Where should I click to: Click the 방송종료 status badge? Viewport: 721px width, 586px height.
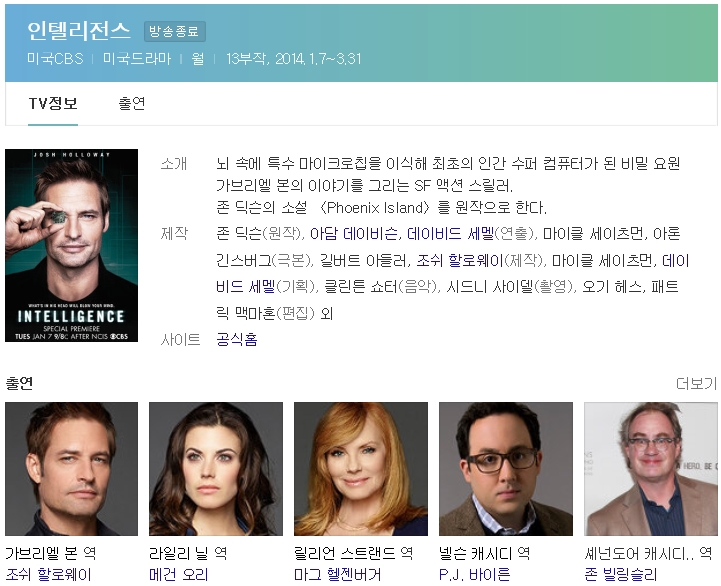pyautogui.click(x=174, y=31)
